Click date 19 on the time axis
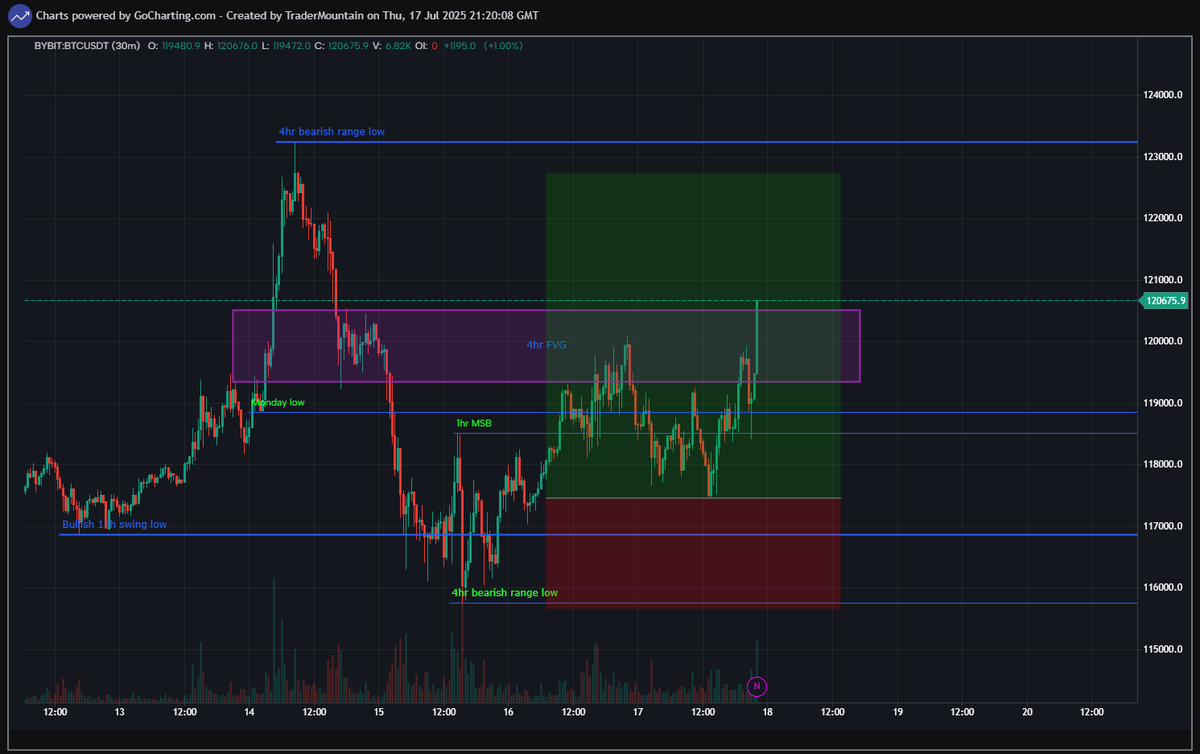This screenshot has width=1200, height=754. pyautogui.click(x=898, y=713)
